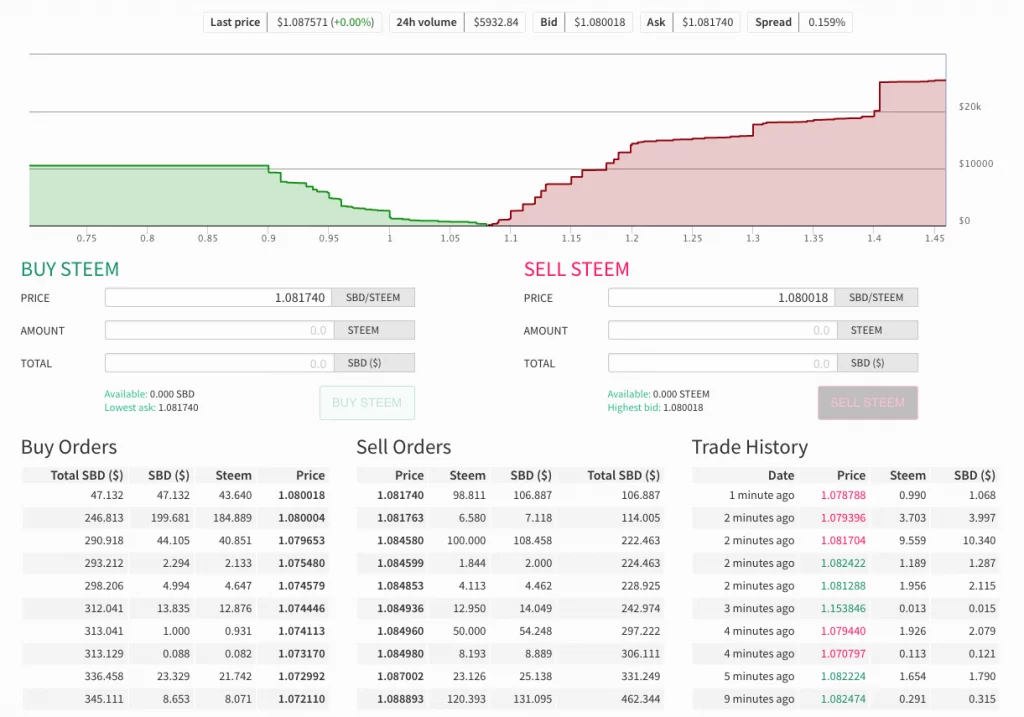
Task: Click the Highest bid 1.080018 link
Action: click(655, 408)
